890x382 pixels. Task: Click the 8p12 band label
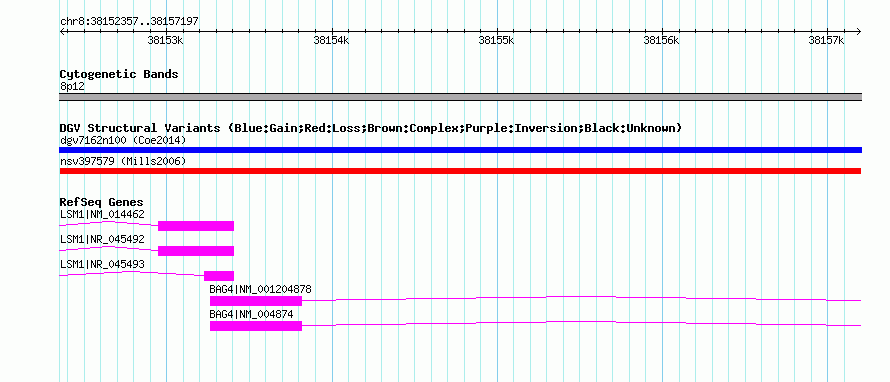(72, 87)
